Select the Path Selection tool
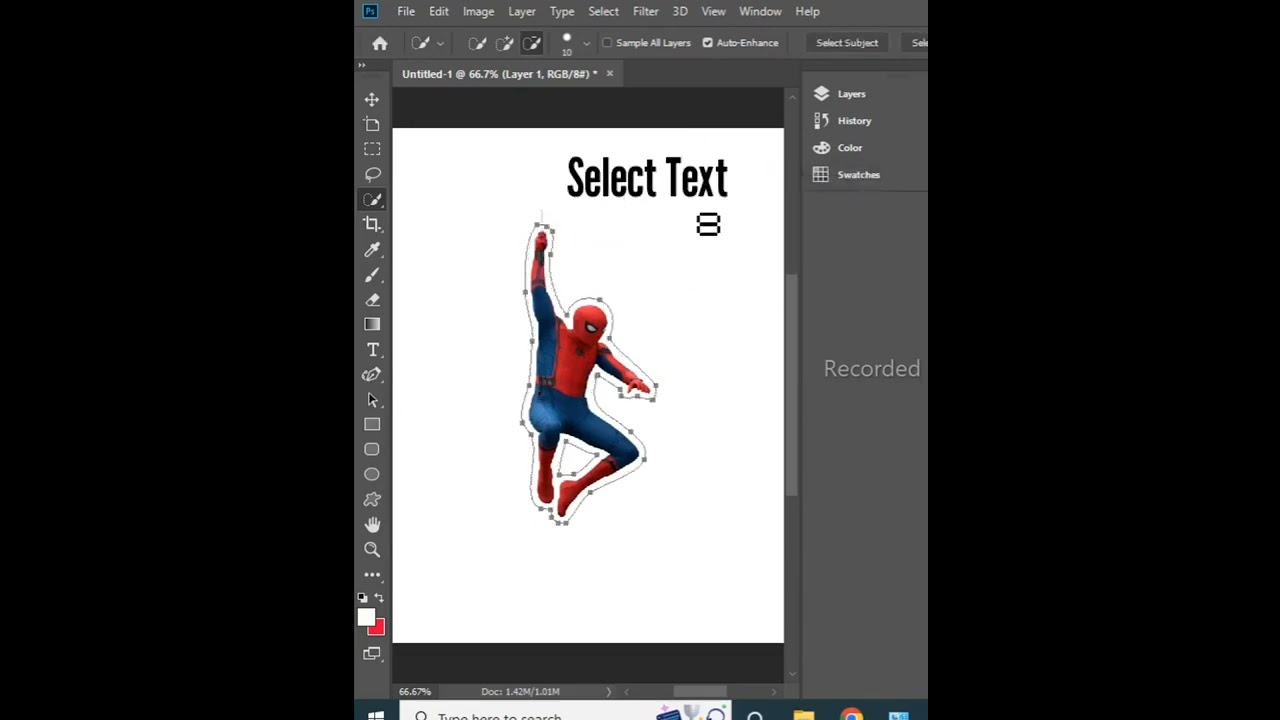Viewport: 1280px width, 720px height. pyautogui.click(x=372, y=399)
